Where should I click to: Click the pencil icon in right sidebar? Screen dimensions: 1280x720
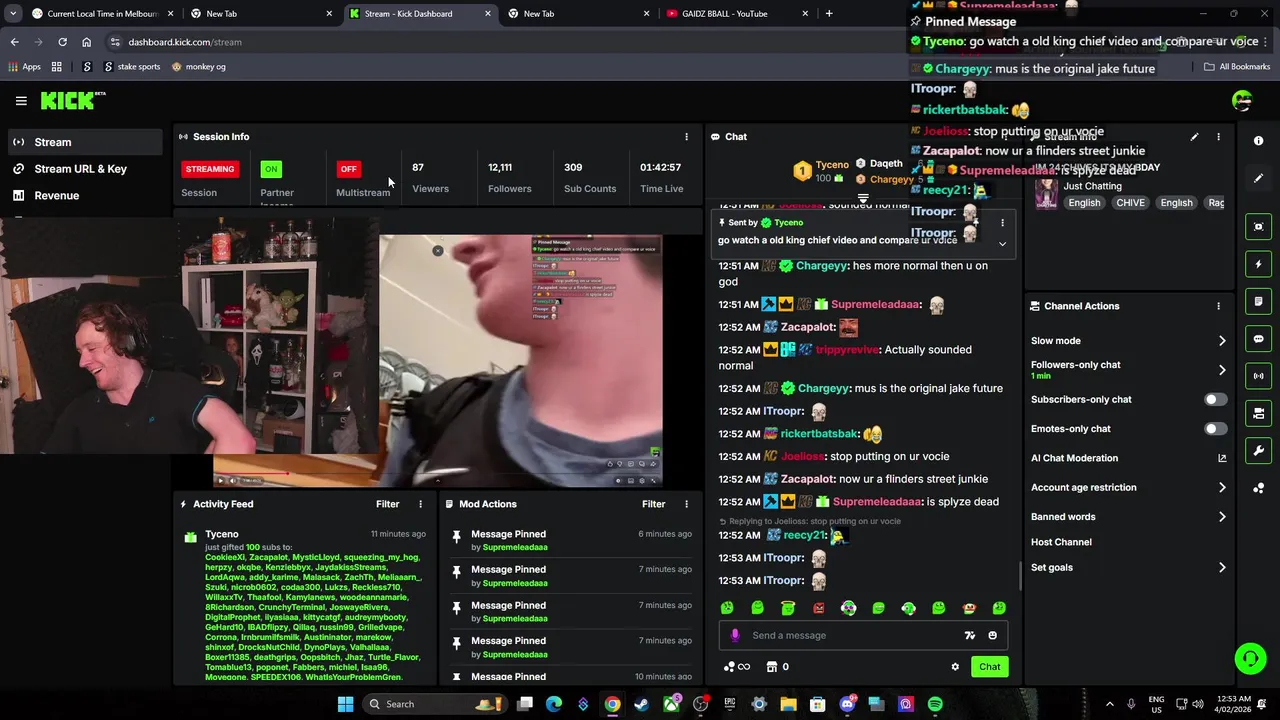click(x=1258, y=178)
